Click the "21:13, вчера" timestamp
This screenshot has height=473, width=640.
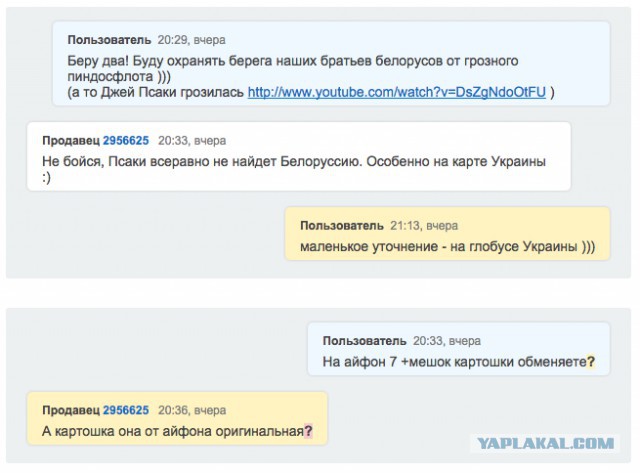click(423, 226)
